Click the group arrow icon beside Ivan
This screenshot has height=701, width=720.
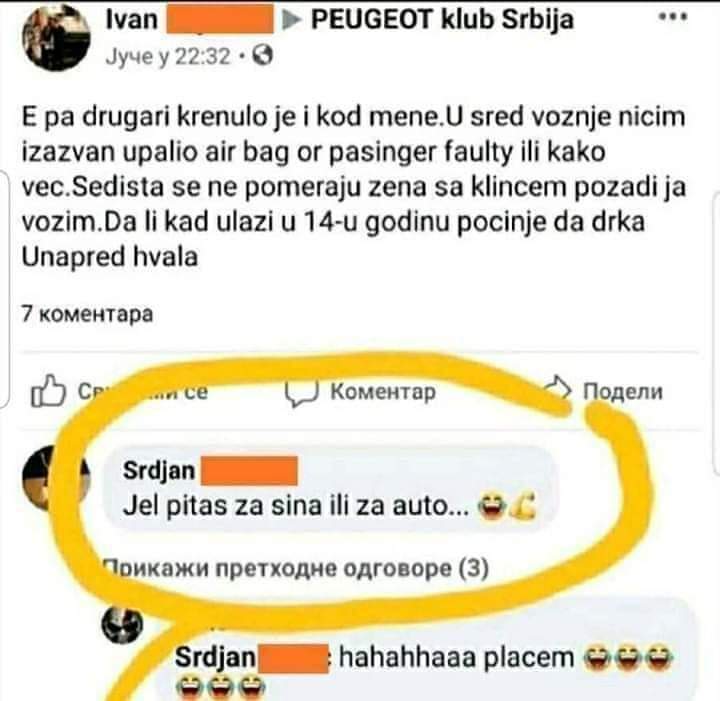[291, 20]
